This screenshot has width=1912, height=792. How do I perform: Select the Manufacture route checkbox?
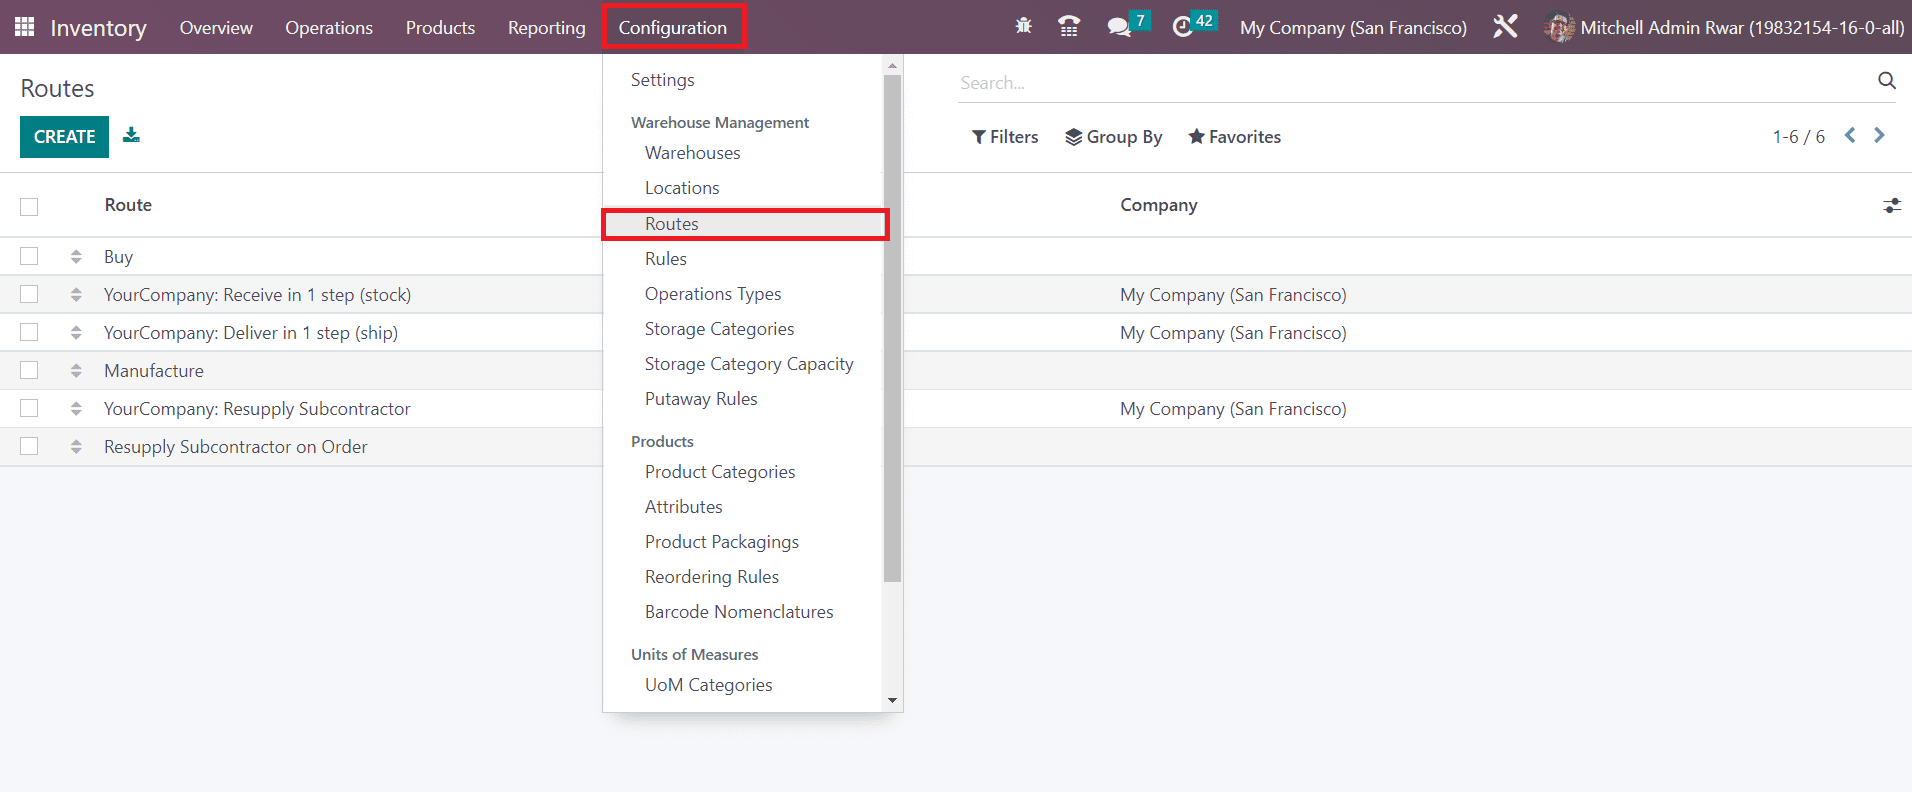click(29, 371)
